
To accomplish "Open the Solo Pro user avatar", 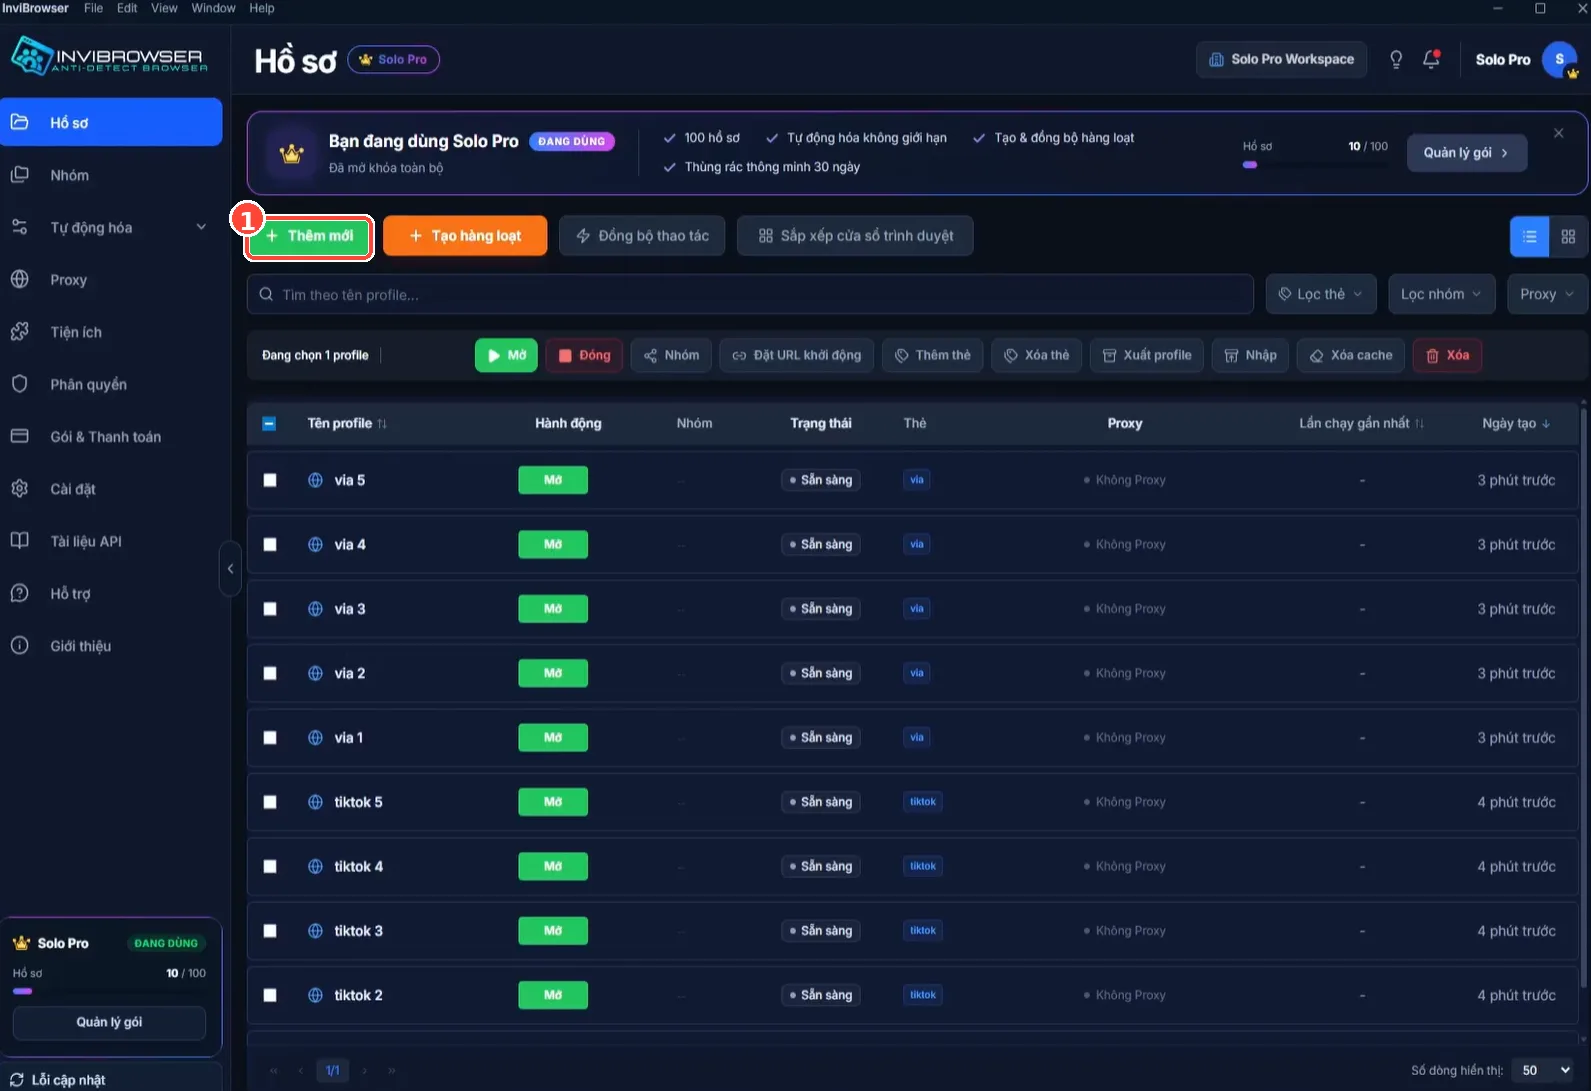I will (x=1559, y=59).
